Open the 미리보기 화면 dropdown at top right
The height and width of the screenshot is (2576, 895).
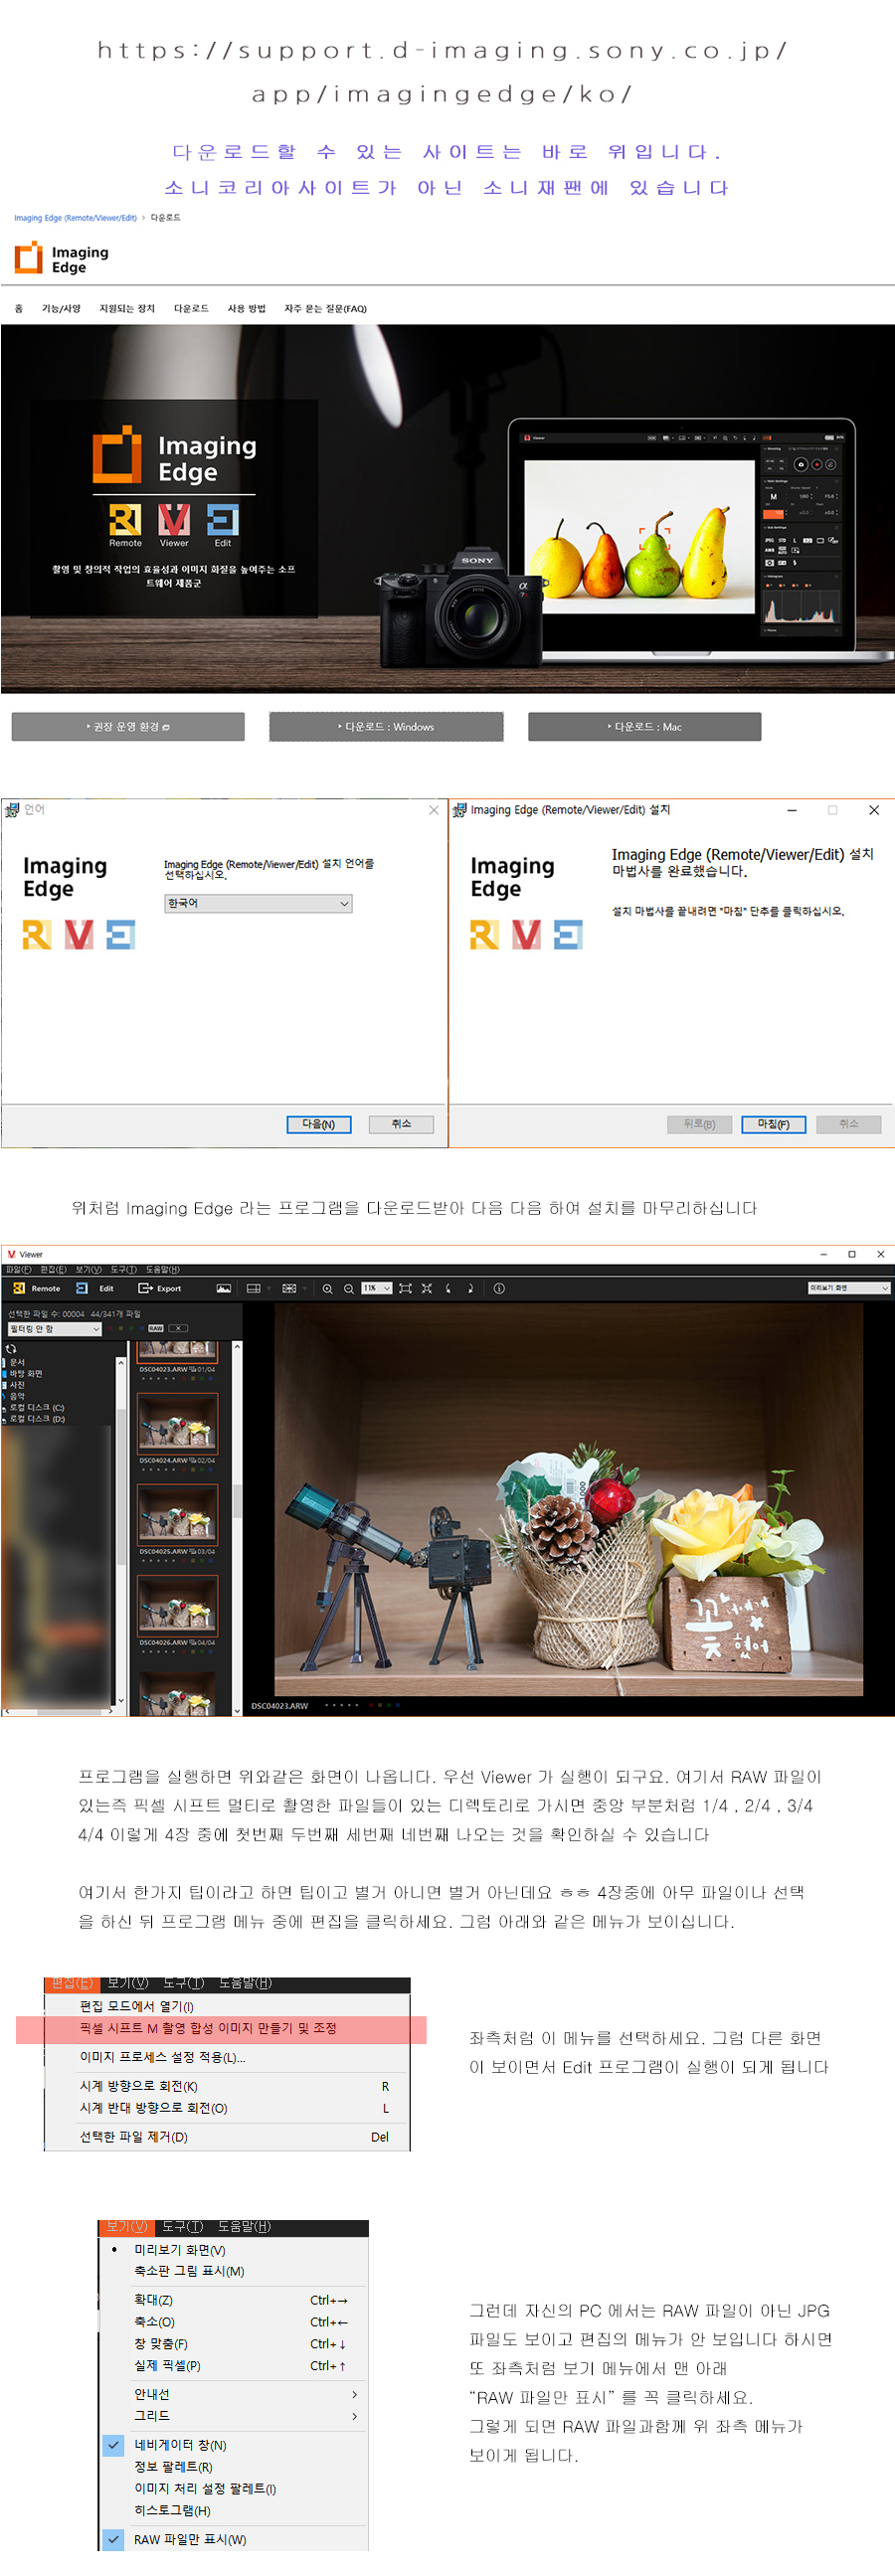(x=849, y=1288)
